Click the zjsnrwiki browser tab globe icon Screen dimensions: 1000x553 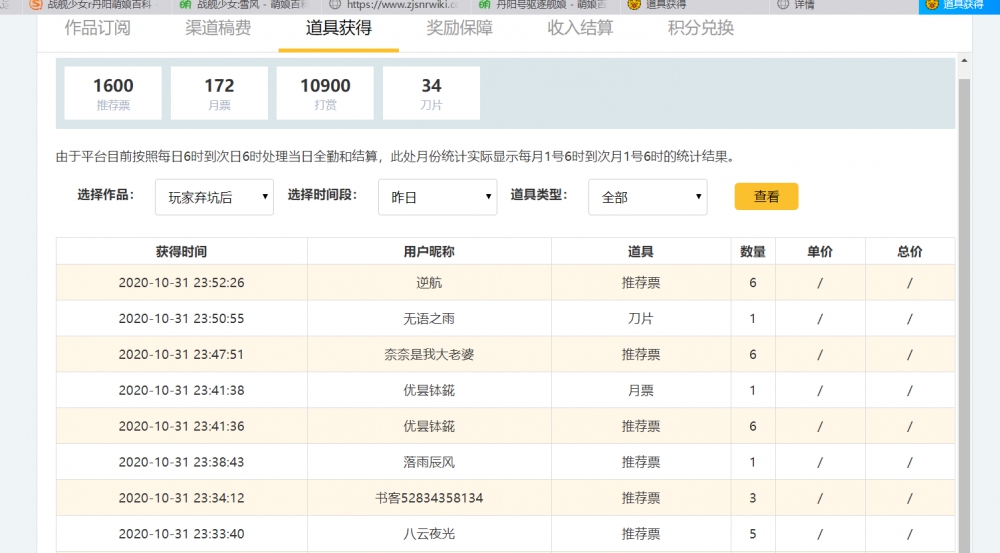[335, 5]
